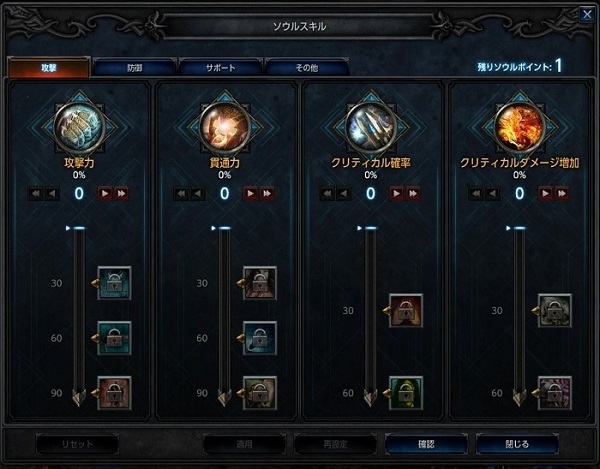Click the 閉じる button
The height and width of the screenshot is (469, 600).
tap(517, 444)
